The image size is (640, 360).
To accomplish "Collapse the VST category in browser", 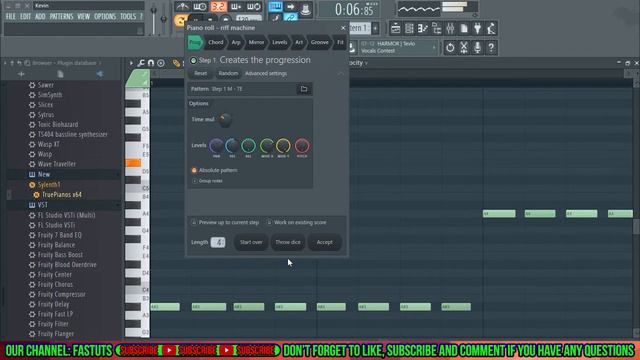I will pos(118,205).
